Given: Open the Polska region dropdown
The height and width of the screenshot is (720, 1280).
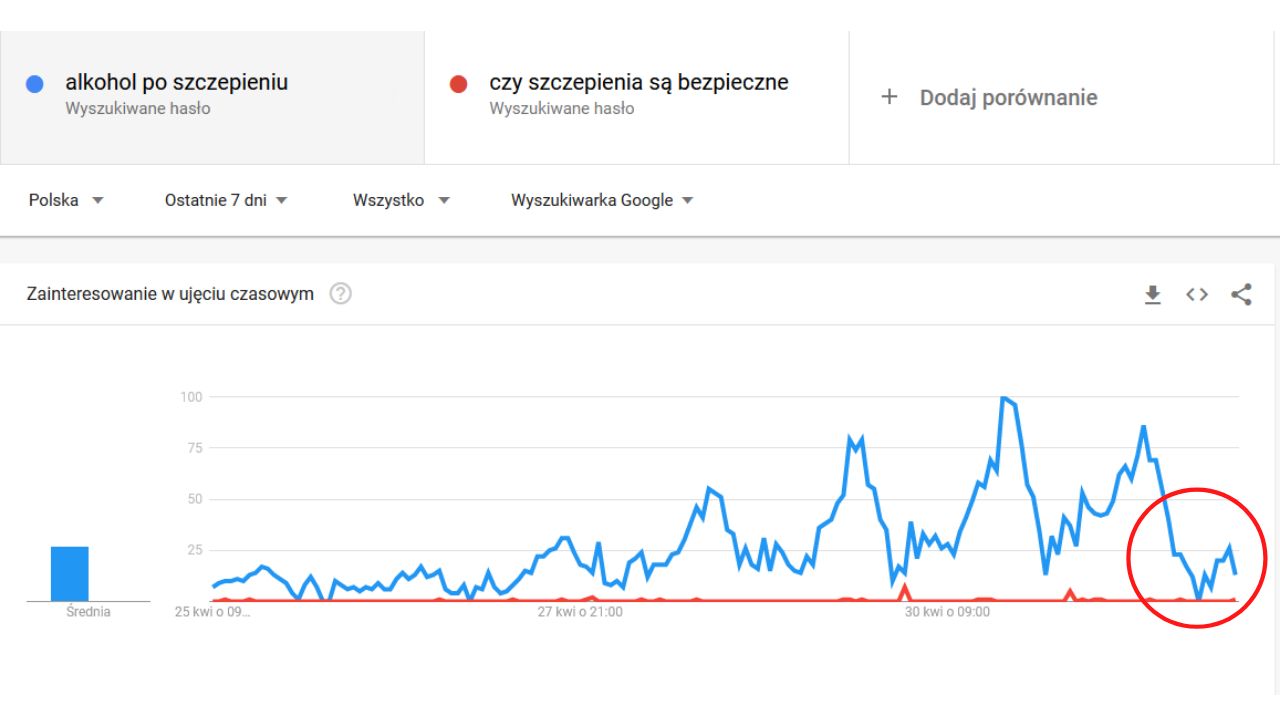Looking at the screenshot, I should point(66,200).
